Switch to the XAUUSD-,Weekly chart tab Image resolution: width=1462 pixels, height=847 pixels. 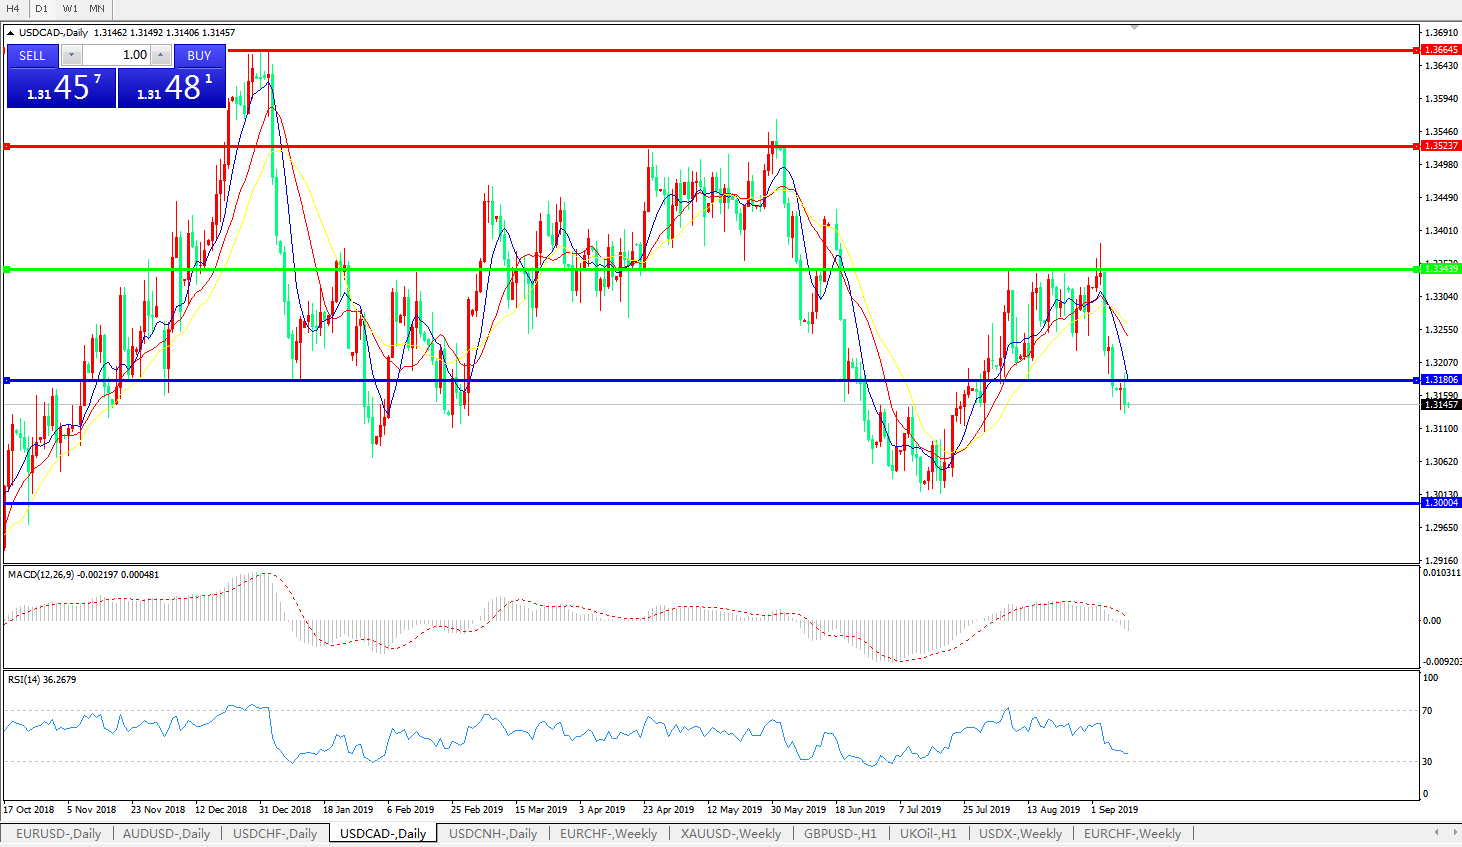point(730,833)
